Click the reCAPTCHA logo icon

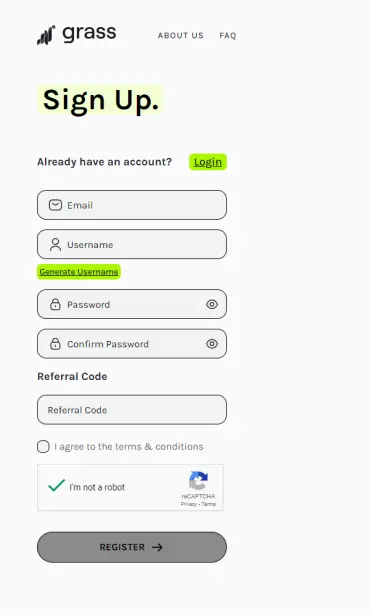tap(198, 480)
